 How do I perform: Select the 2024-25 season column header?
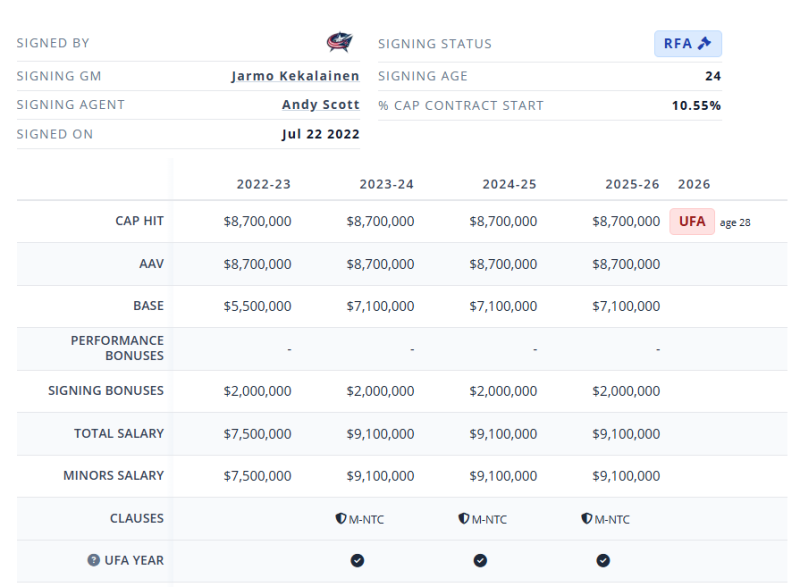[509, 185]
